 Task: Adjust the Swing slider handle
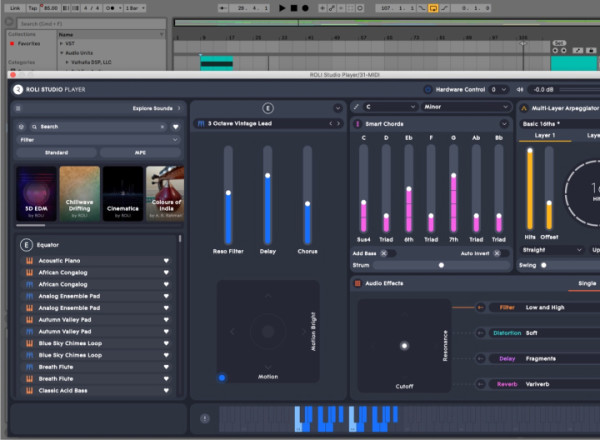tap(544, 265)
